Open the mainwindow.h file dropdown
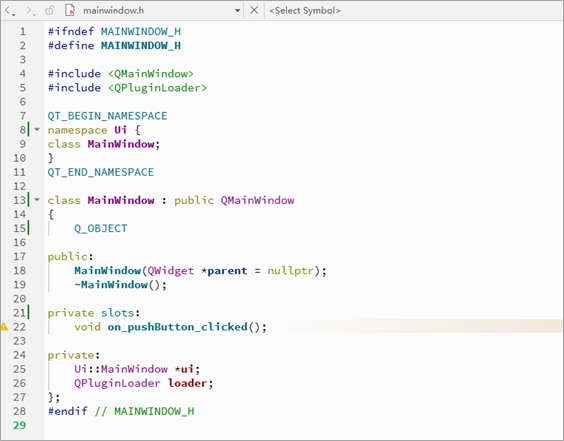 [237, 10]
